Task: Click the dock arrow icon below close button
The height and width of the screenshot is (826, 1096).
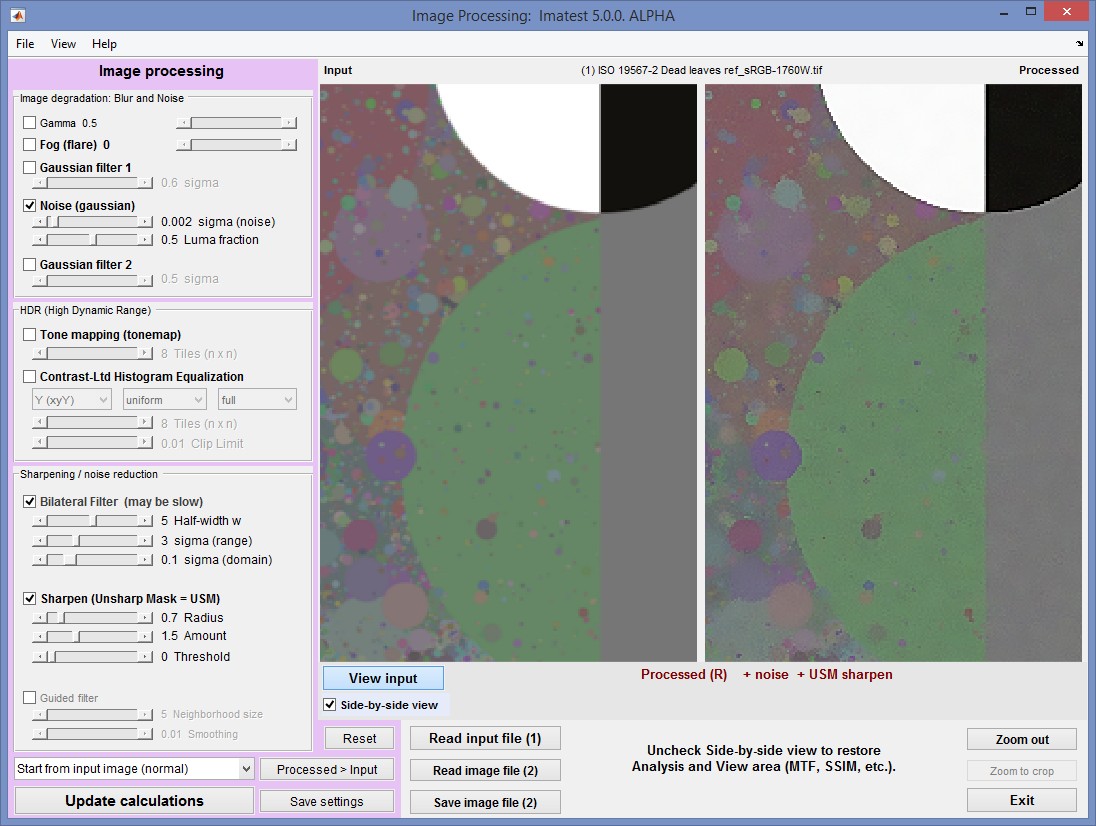Action: point(1080,44)
